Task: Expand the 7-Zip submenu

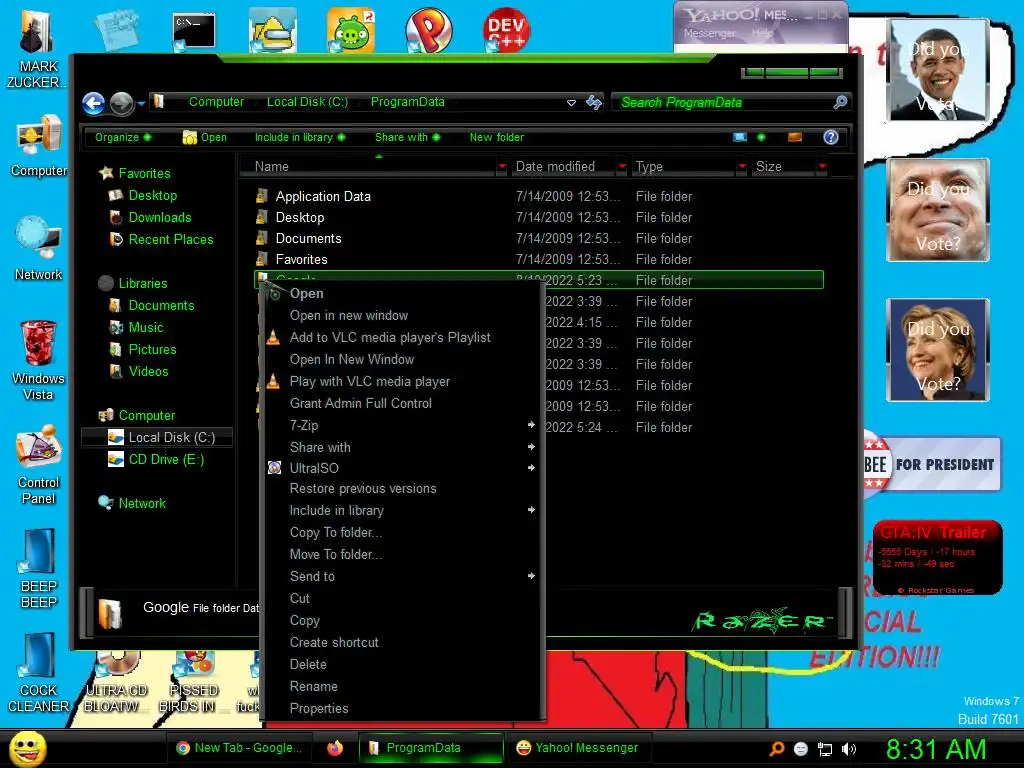Action: (x=402, y=425)
